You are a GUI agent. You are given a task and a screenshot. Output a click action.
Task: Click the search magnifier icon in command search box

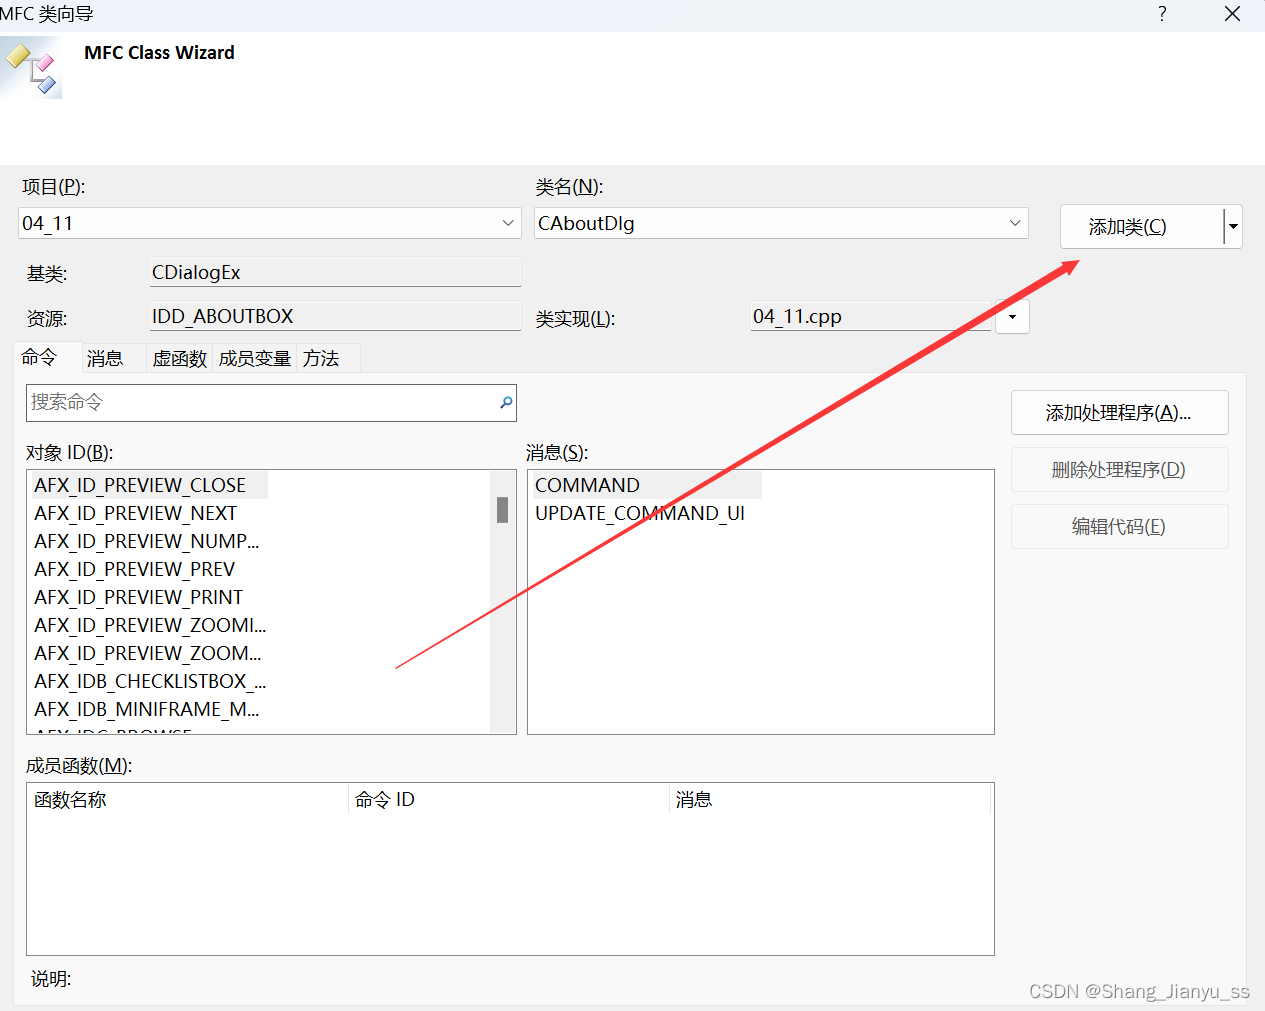506,403
